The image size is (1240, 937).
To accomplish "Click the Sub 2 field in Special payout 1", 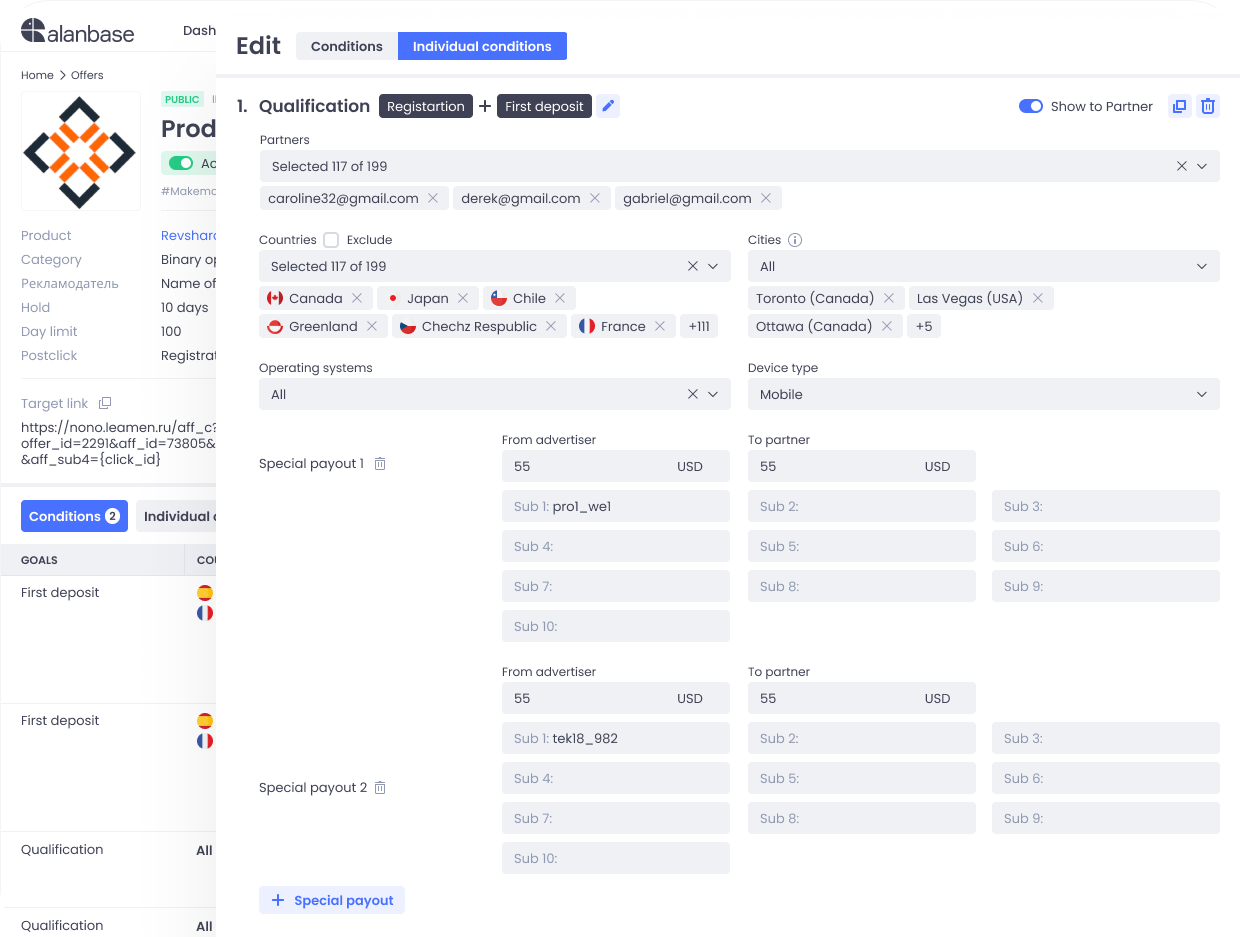I will pos(861,506).
